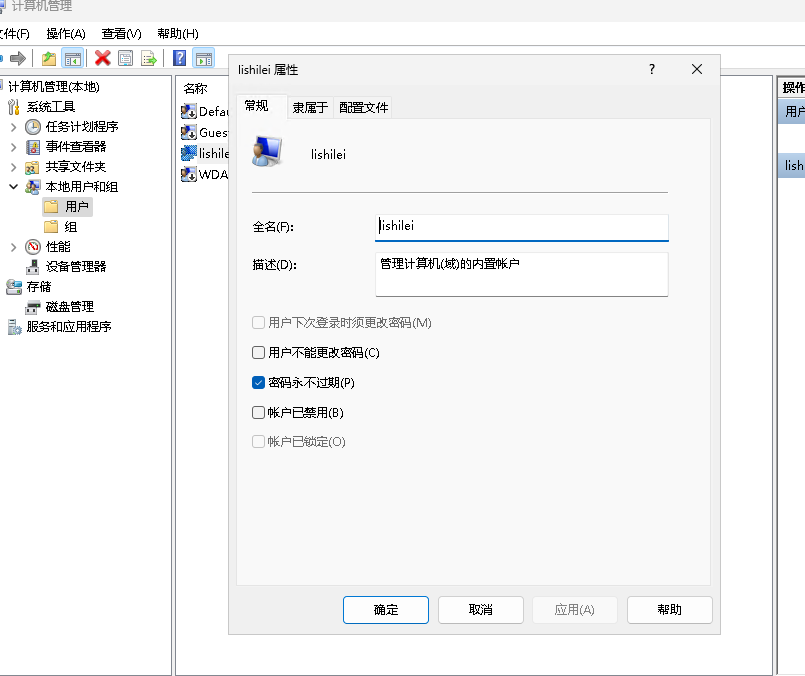Click the 取消 button
The image size is (805, 676).
(480, 610)
